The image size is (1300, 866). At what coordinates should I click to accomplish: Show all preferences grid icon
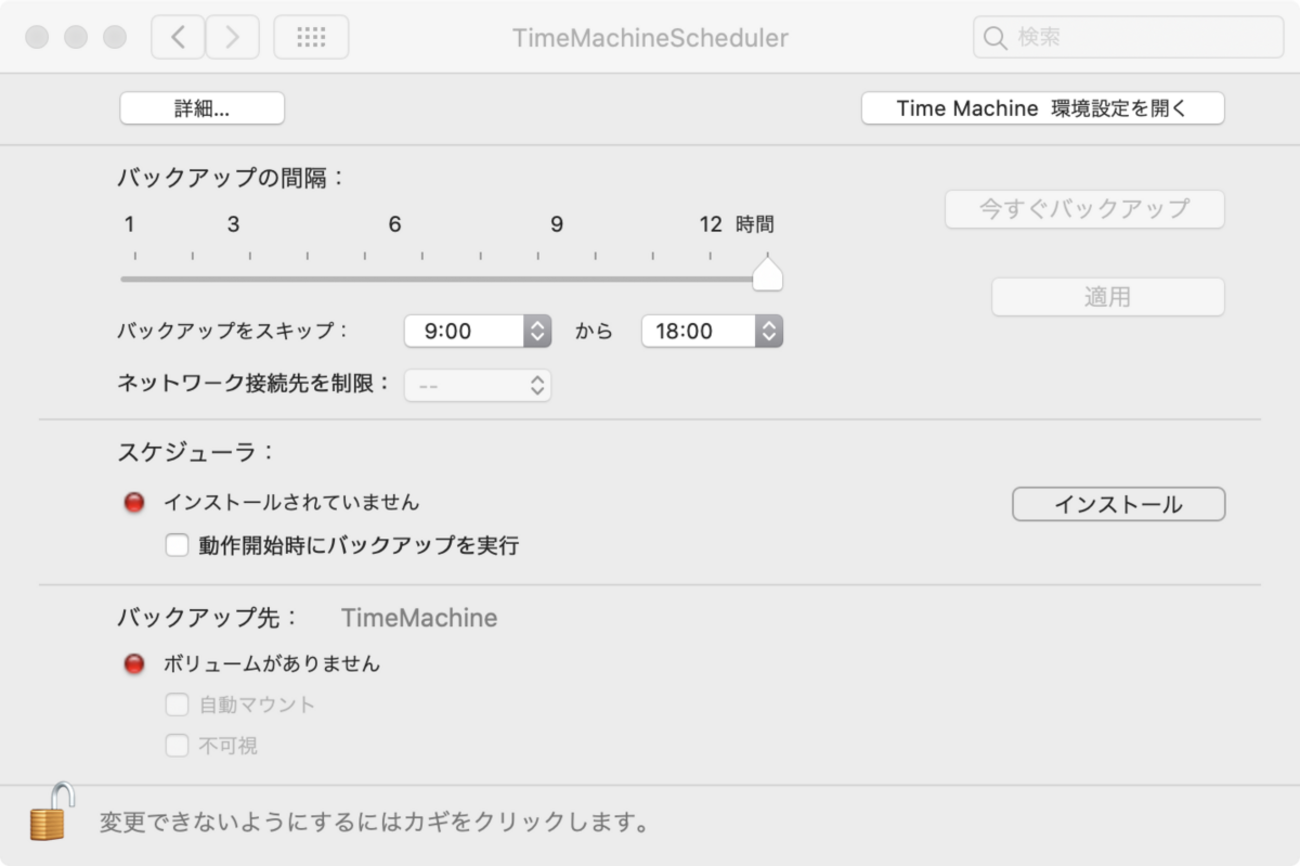click(x=311, y=38)
